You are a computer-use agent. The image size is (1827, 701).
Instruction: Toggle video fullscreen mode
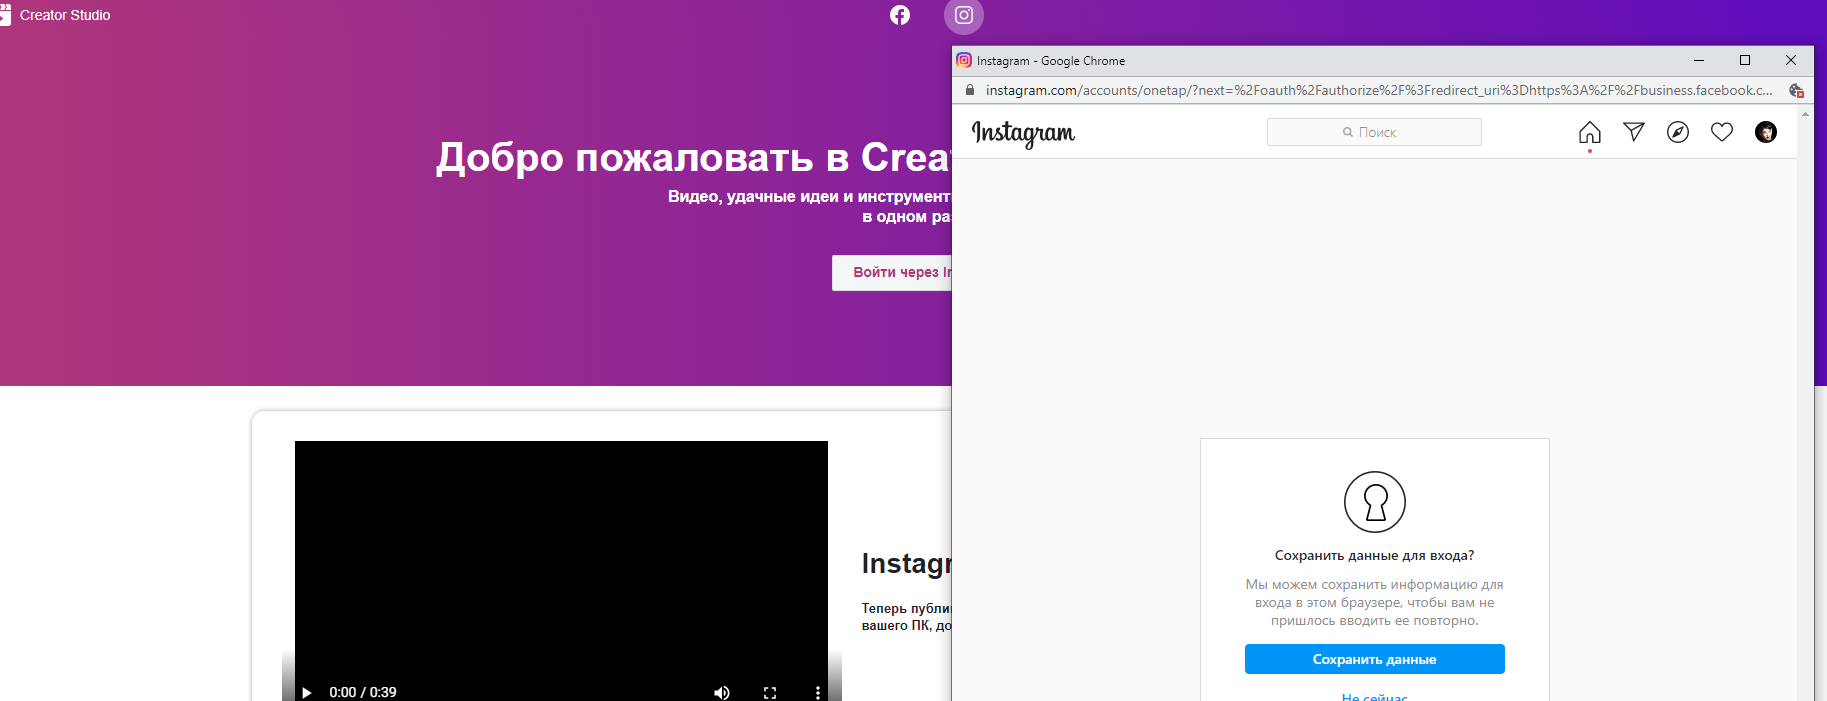[769, 692]
